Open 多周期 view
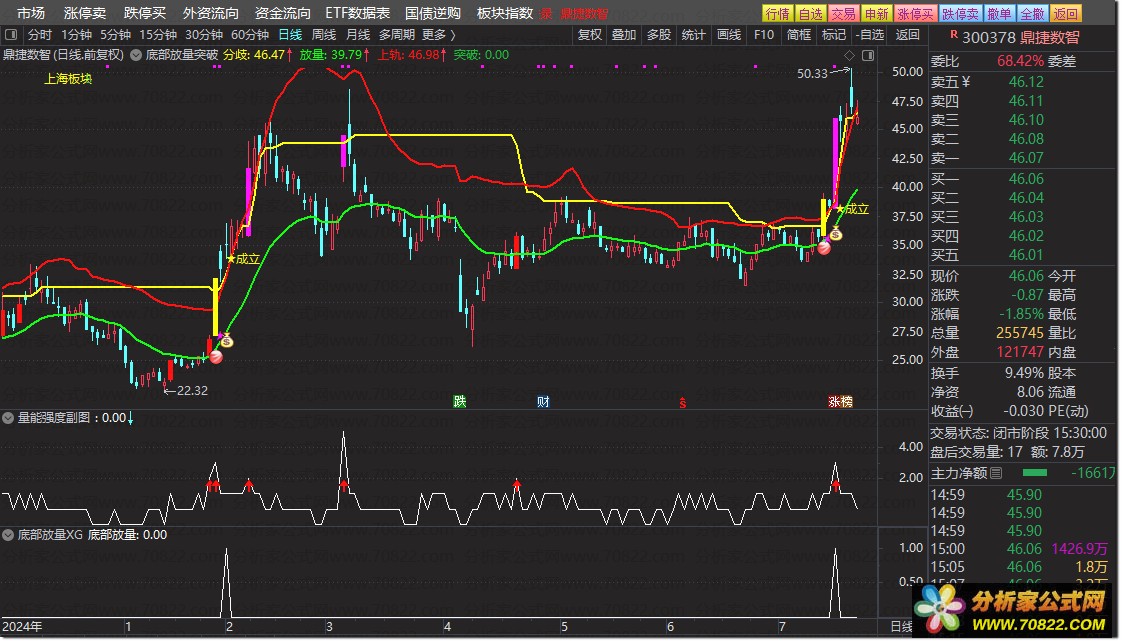 pyautogui.click(x=396, y=34)
